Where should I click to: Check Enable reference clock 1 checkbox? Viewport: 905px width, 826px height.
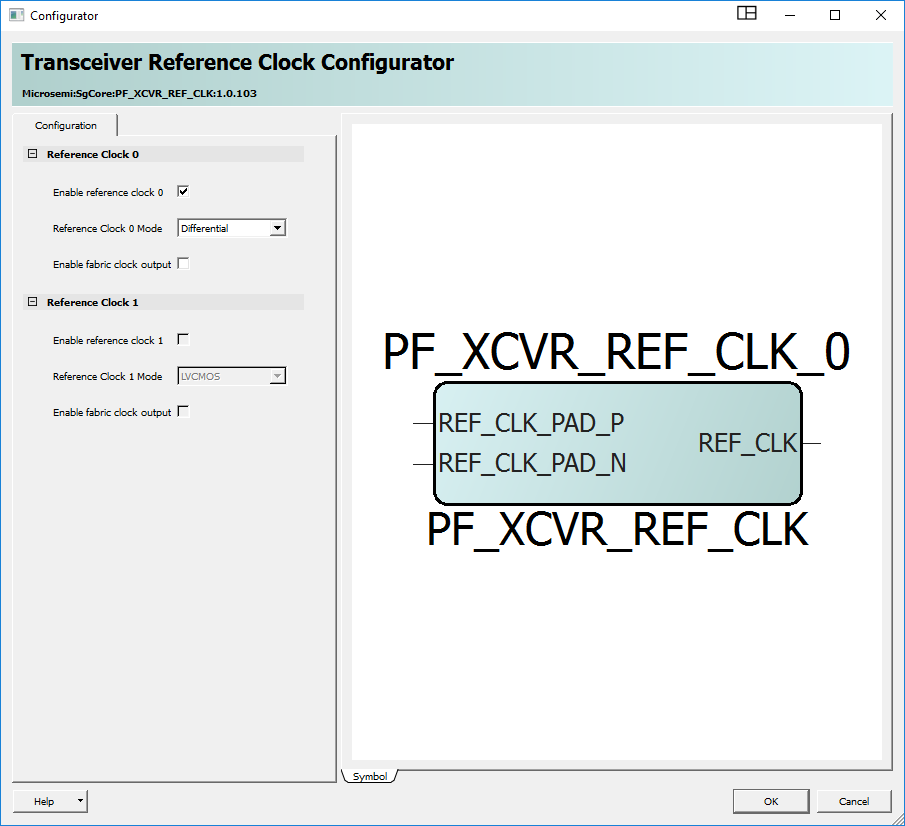[183, 340]
